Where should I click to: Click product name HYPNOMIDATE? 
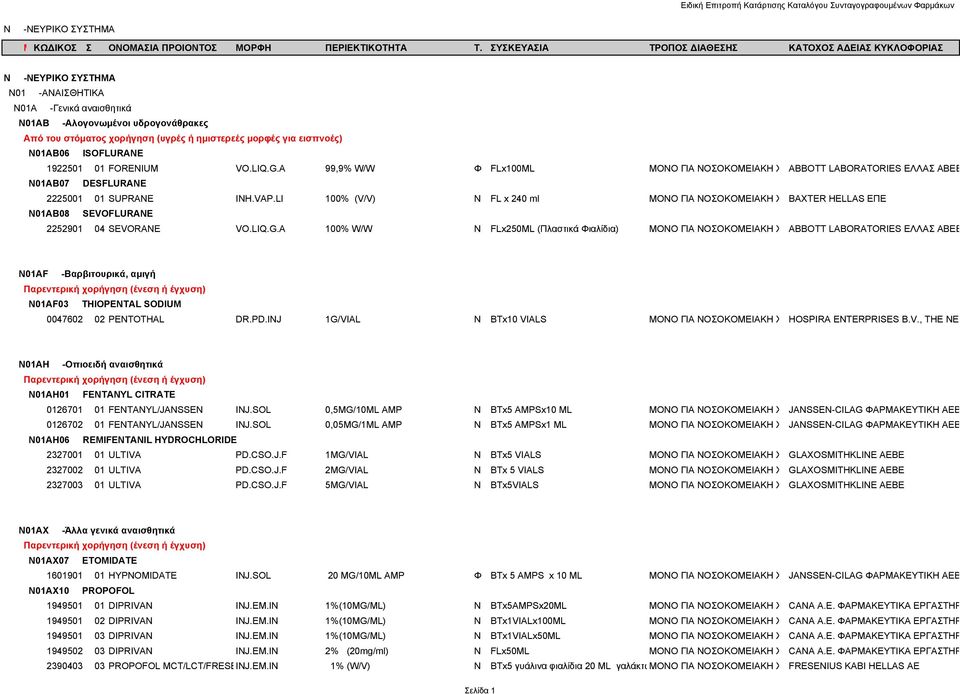(142, 576)
